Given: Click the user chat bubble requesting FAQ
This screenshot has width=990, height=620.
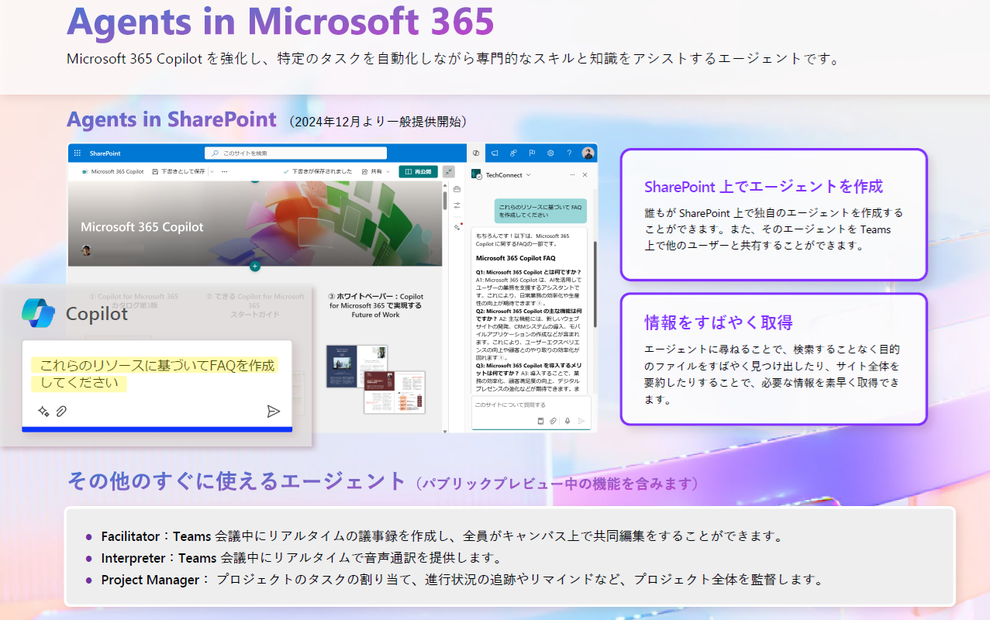Looking at the screenshot, I should pos(540,211).
